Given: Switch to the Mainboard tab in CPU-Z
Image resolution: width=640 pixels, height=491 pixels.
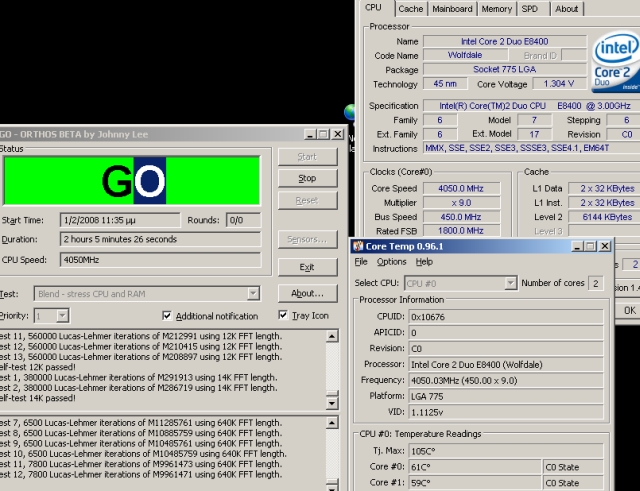Looking at the screenshot, I should (452, 9).
